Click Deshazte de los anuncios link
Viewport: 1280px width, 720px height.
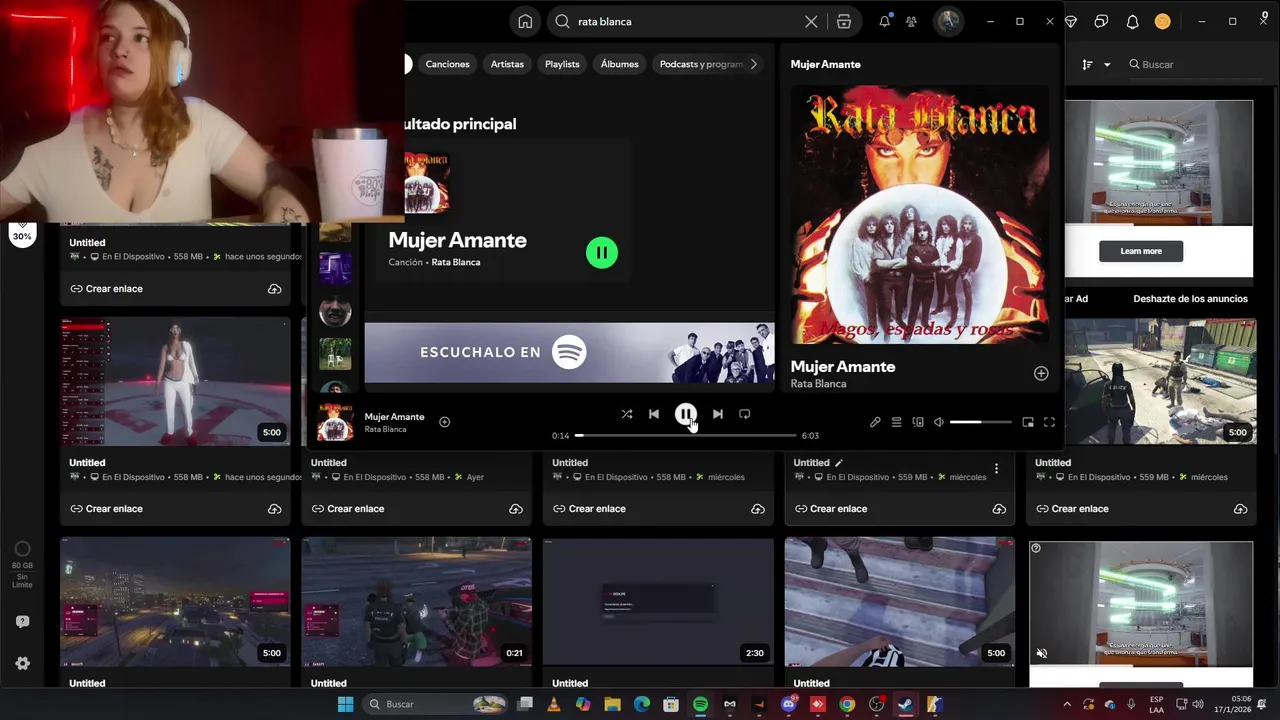click(1190, 299)
